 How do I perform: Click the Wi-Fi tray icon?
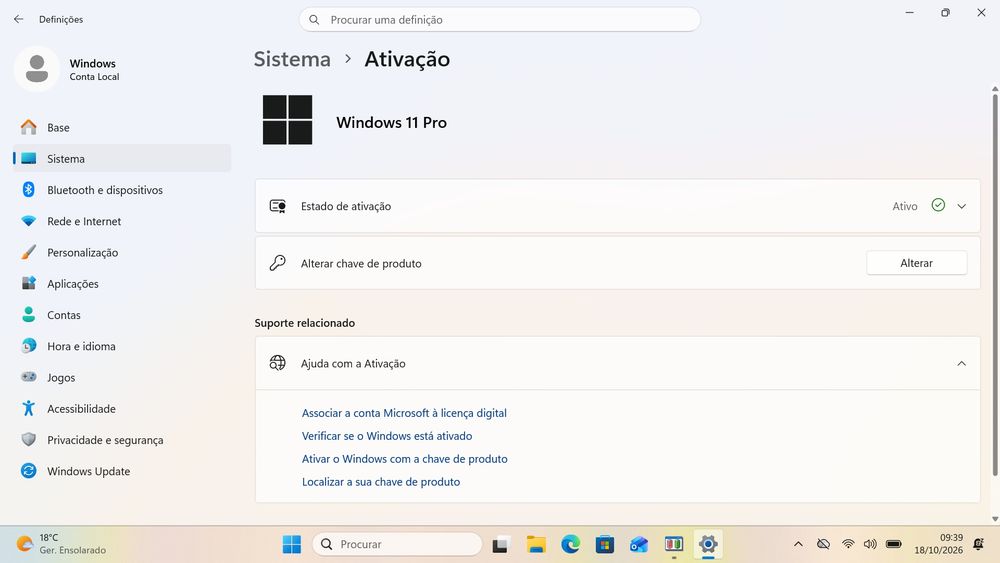pos(848,544)
